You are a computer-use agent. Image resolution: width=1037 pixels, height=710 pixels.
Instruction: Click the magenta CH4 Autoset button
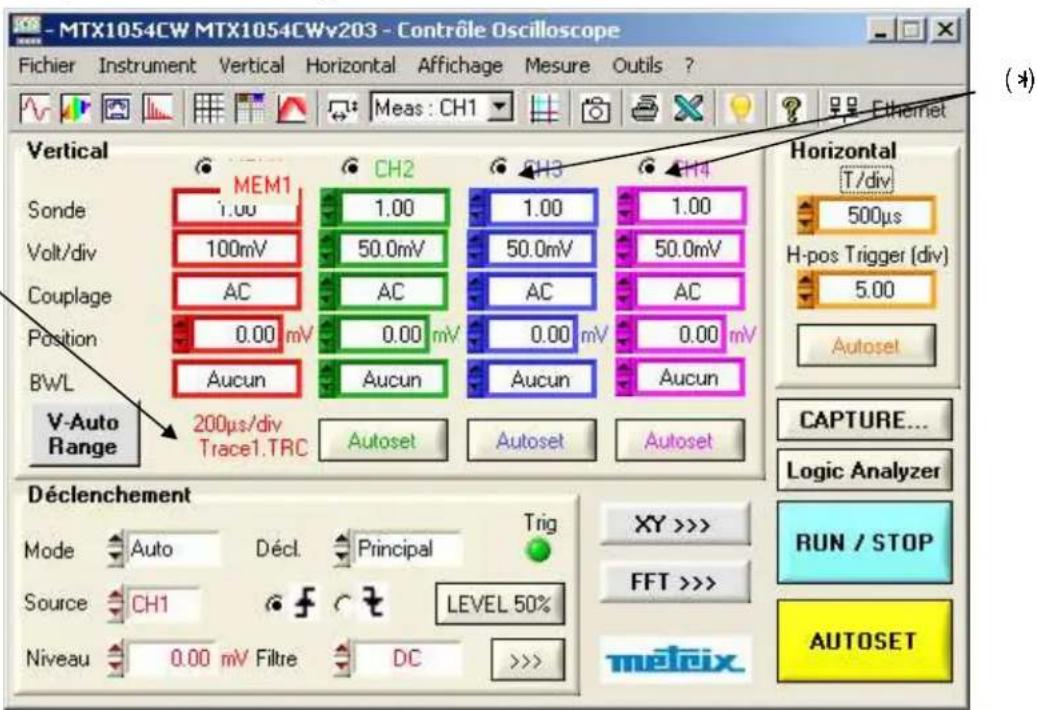[x=679, y=440]
